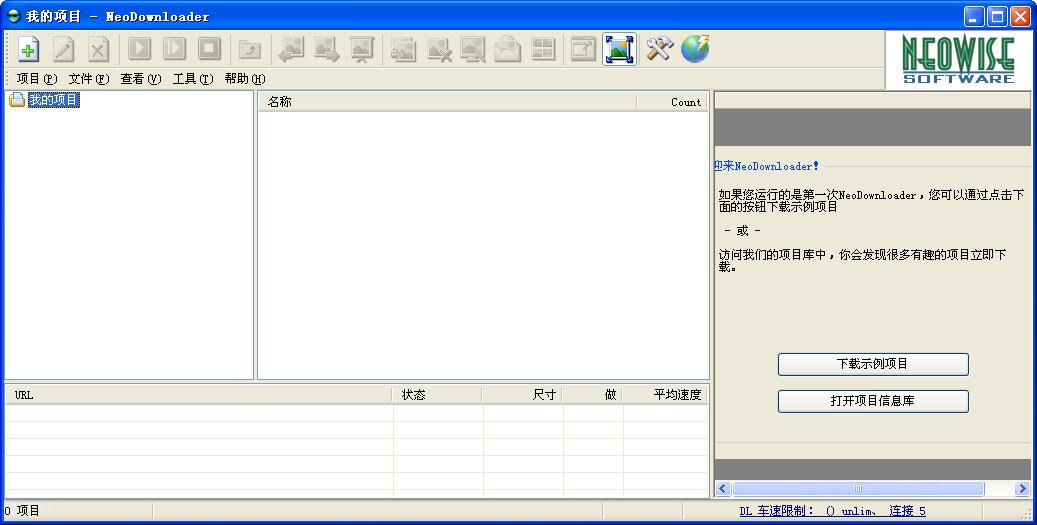Click the horizontal scrollbar left arrow
Image resolution: width=1037 pixels, height=525 pixels.
pos(722,489)
